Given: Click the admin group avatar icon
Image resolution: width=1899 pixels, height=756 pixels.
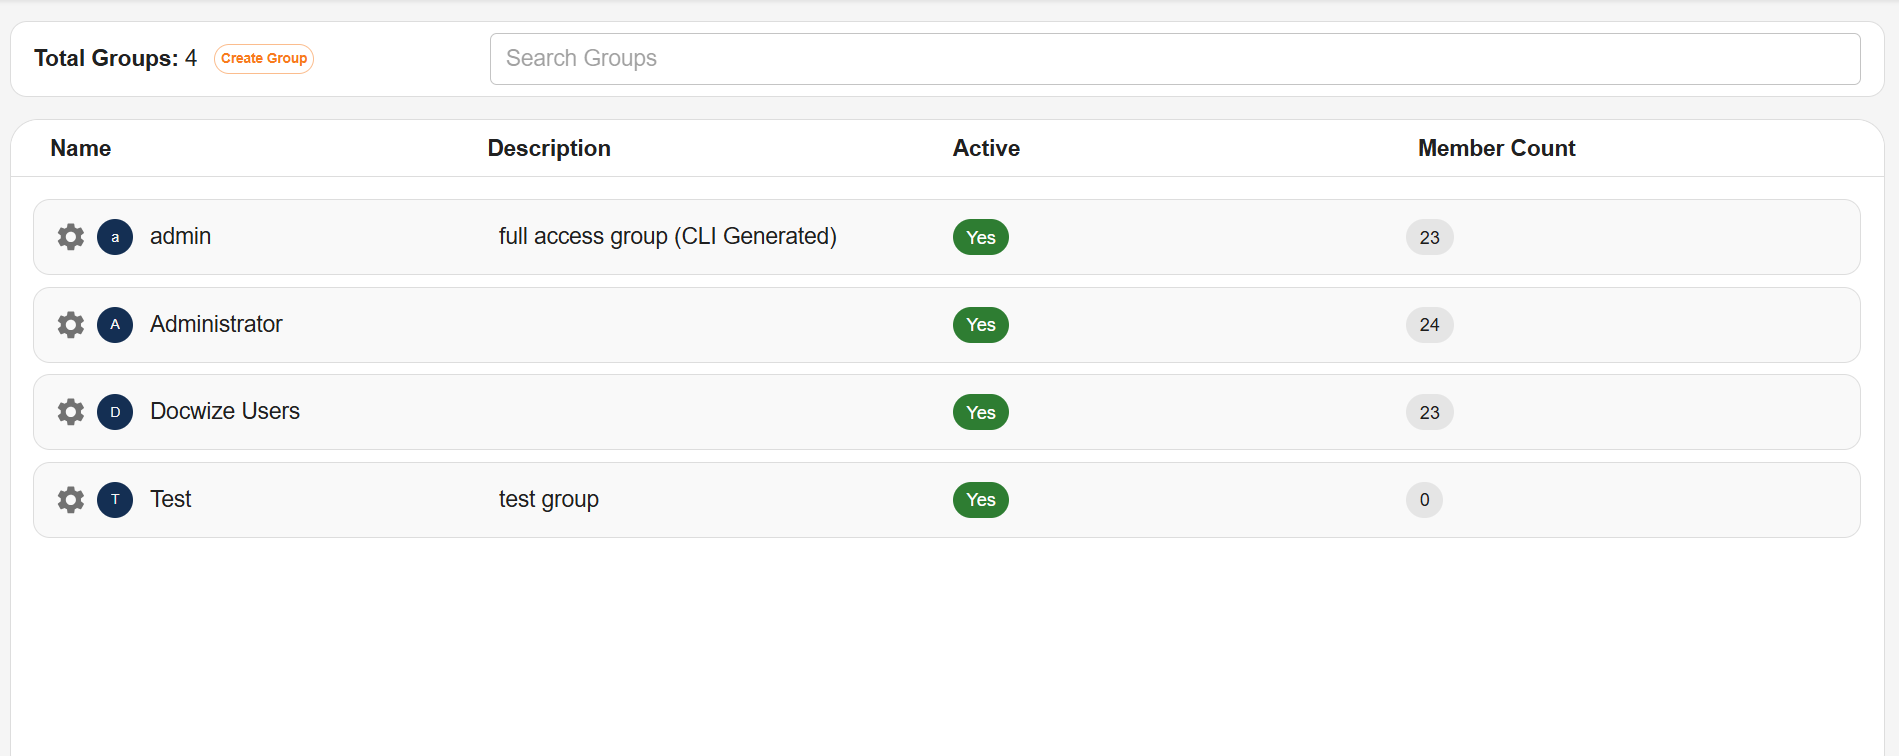Looking at the screenshot, I should (115, 237).
